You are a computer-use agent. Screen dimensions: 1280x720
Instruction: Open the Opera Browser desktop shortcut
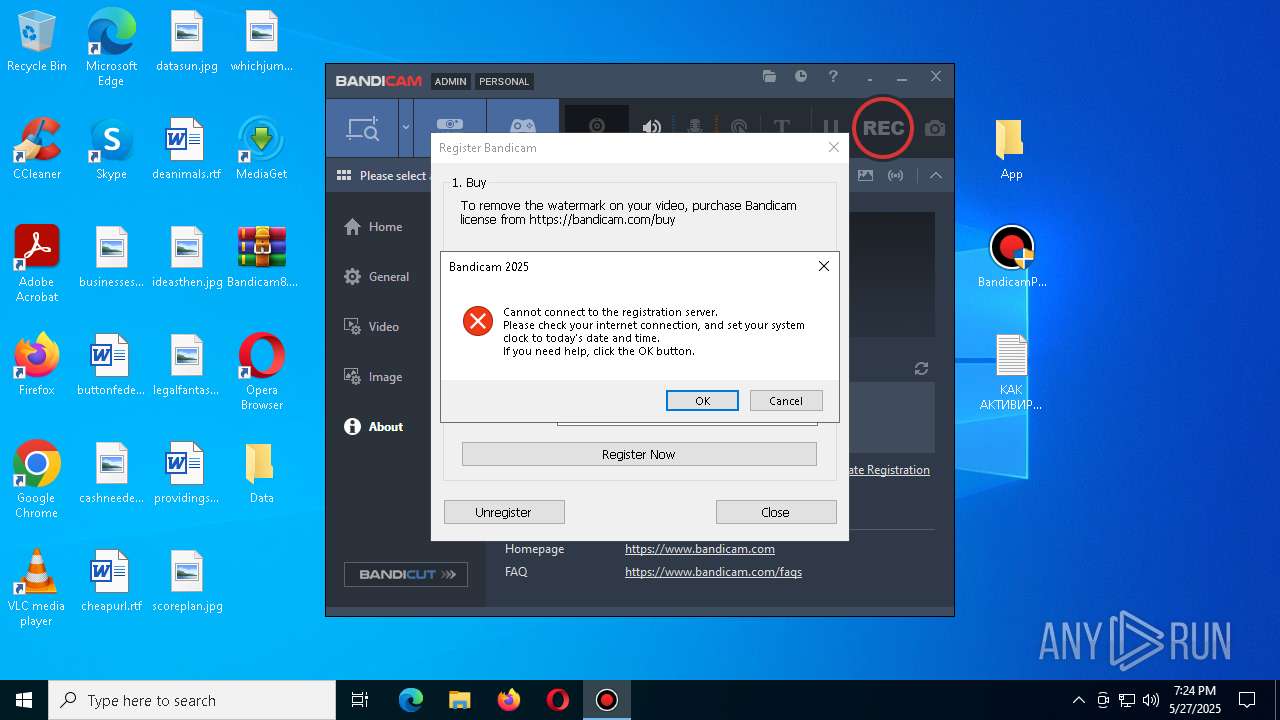pyautogui.click(x=262, y=372)
